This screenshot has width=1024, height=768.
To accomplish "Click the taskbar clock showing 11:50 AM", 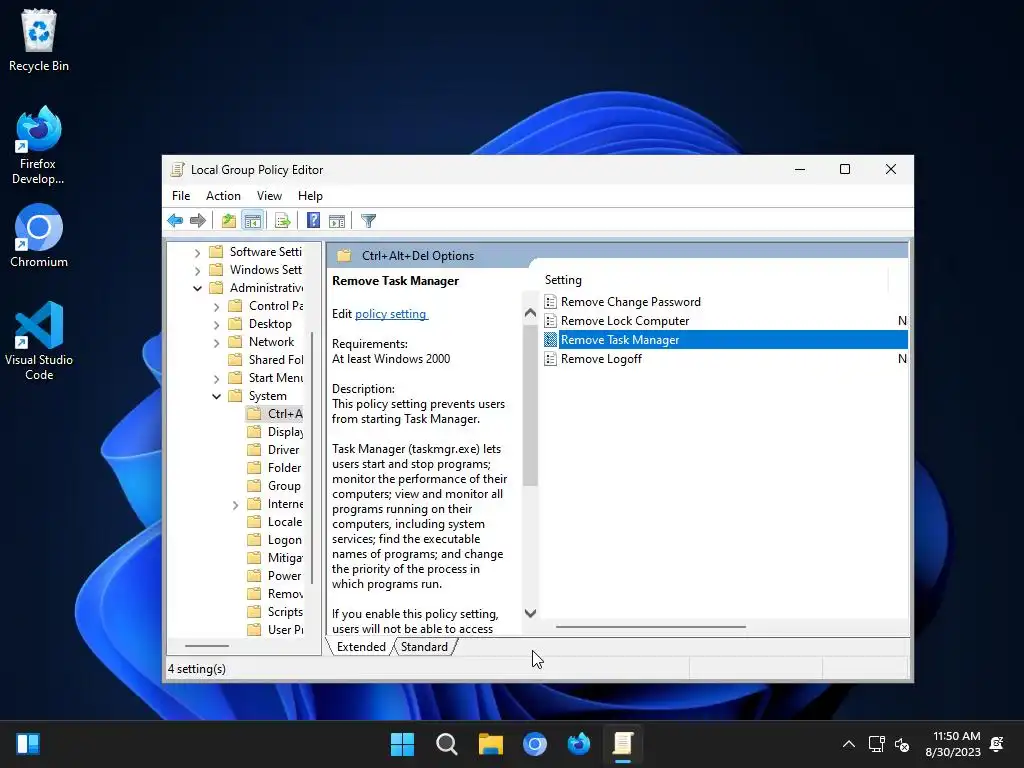I will (x=953, y=744).
